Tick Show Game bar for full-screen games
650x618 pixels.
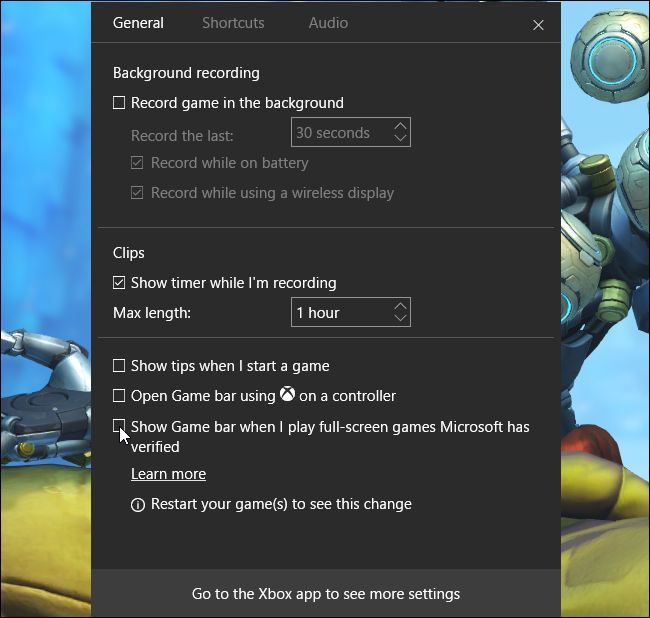(119, 425)
